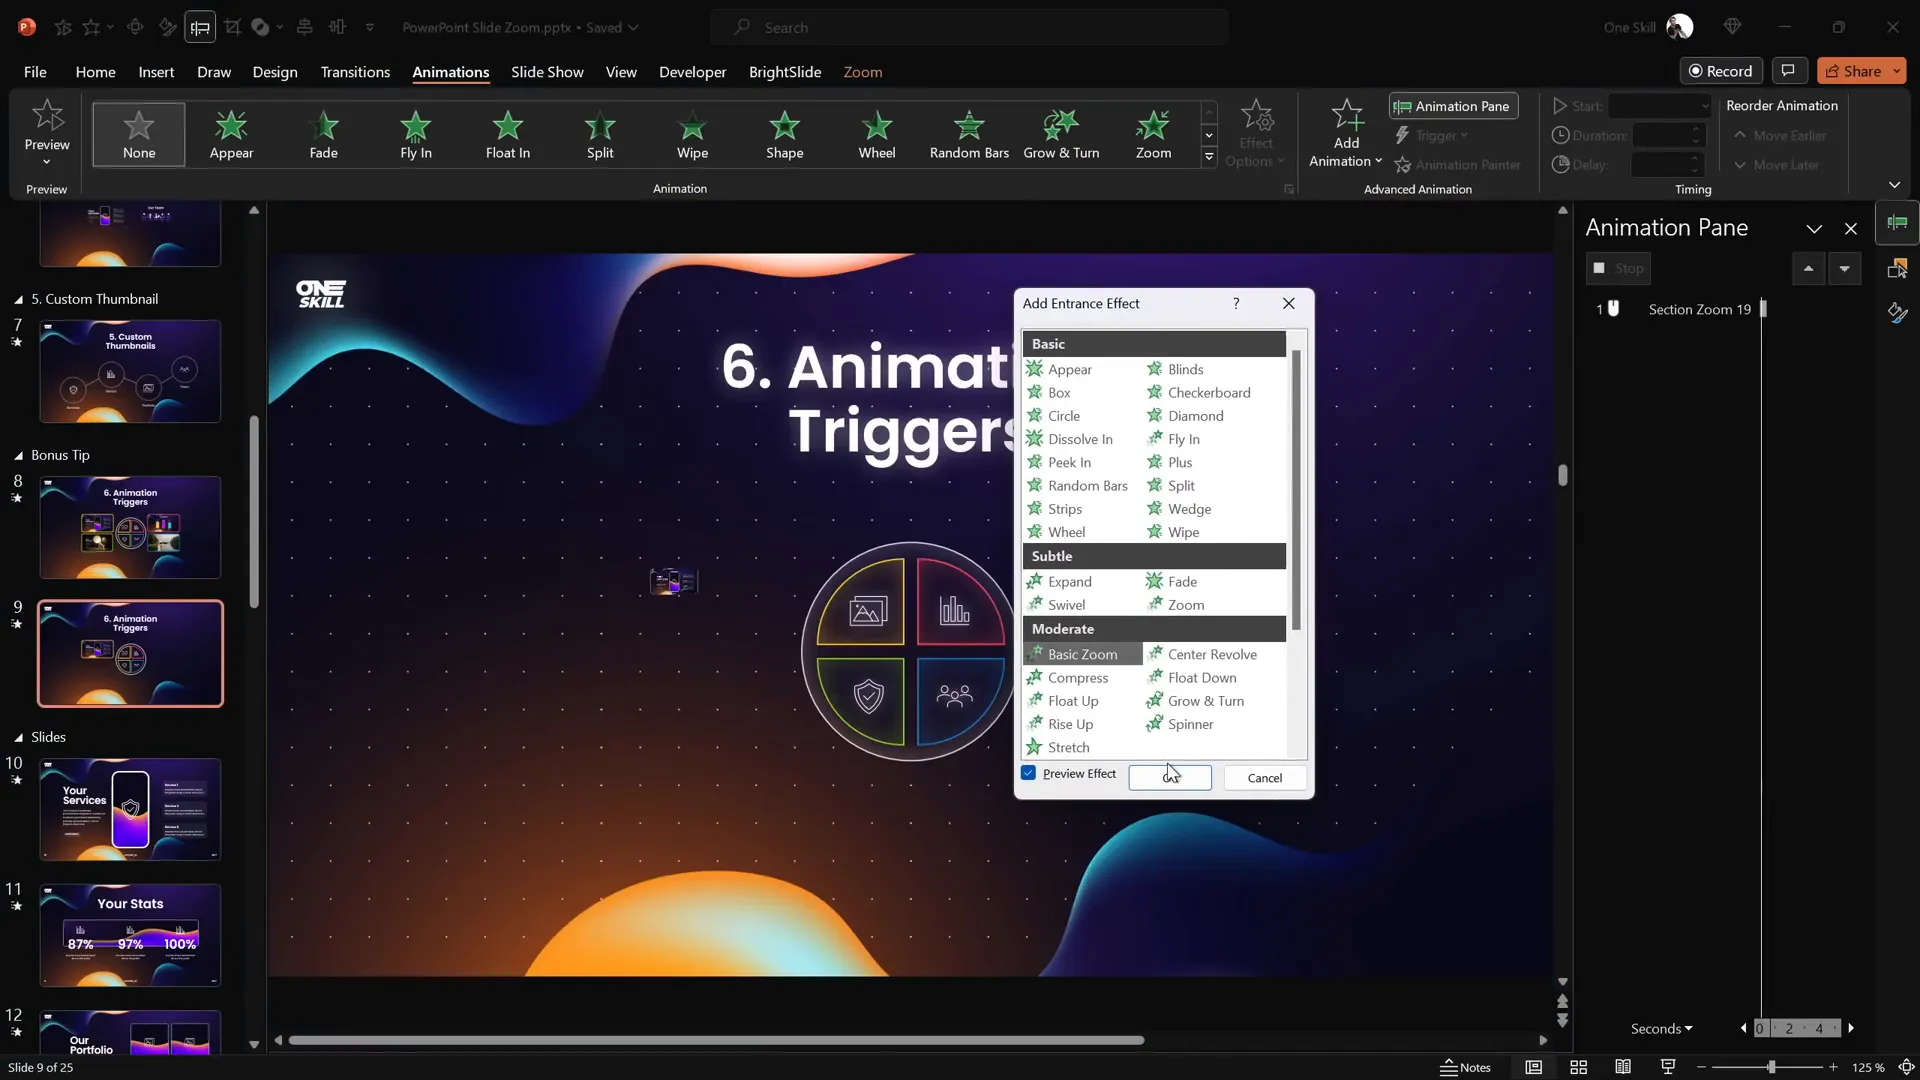The height and width of the screenshot is (1080, 1920).
Task: Apply the Fade animation in ribbon gallery
Action: tap(323, 134)
